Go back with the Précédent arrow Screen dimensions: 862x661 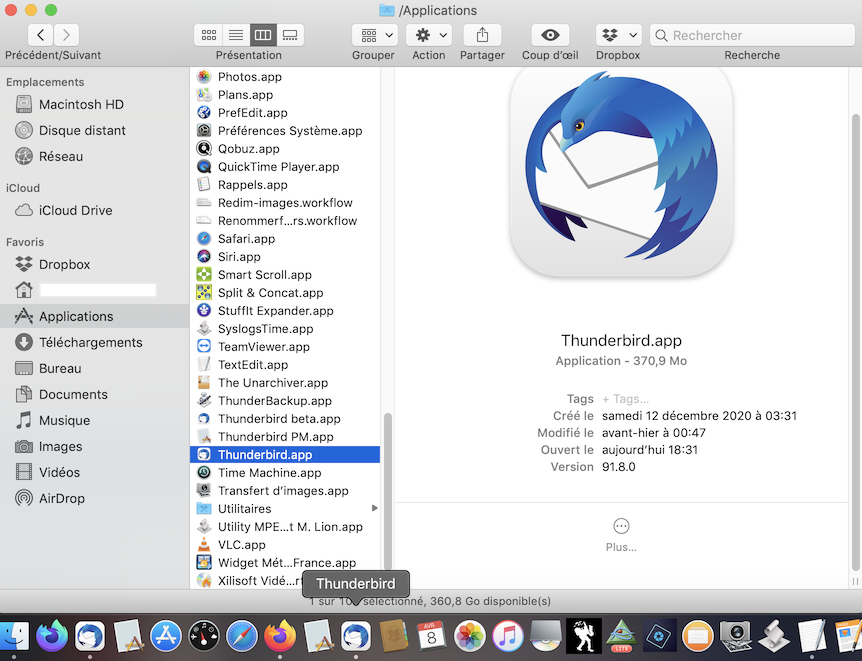(41, 35)
